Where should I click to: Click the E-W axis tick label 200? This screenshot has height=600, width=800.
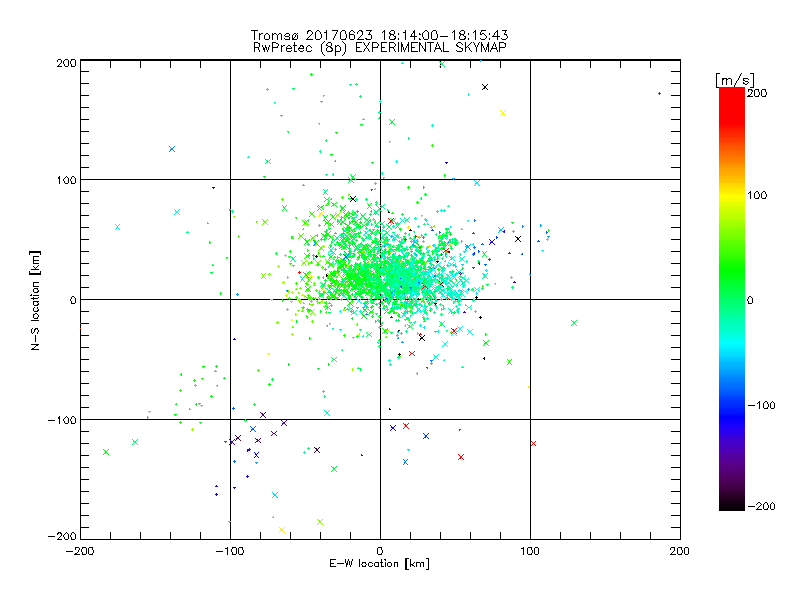(x=680, y=551)
